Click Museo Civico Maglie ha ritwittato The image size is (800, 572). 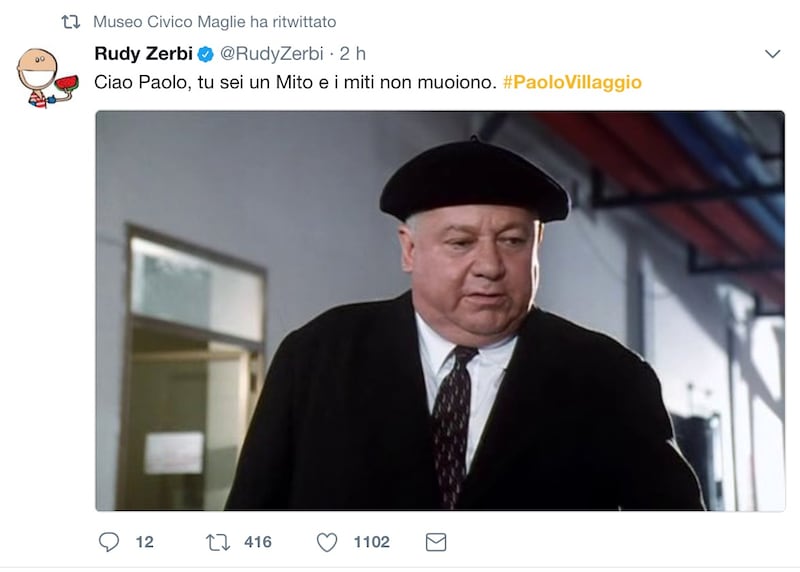214,22
